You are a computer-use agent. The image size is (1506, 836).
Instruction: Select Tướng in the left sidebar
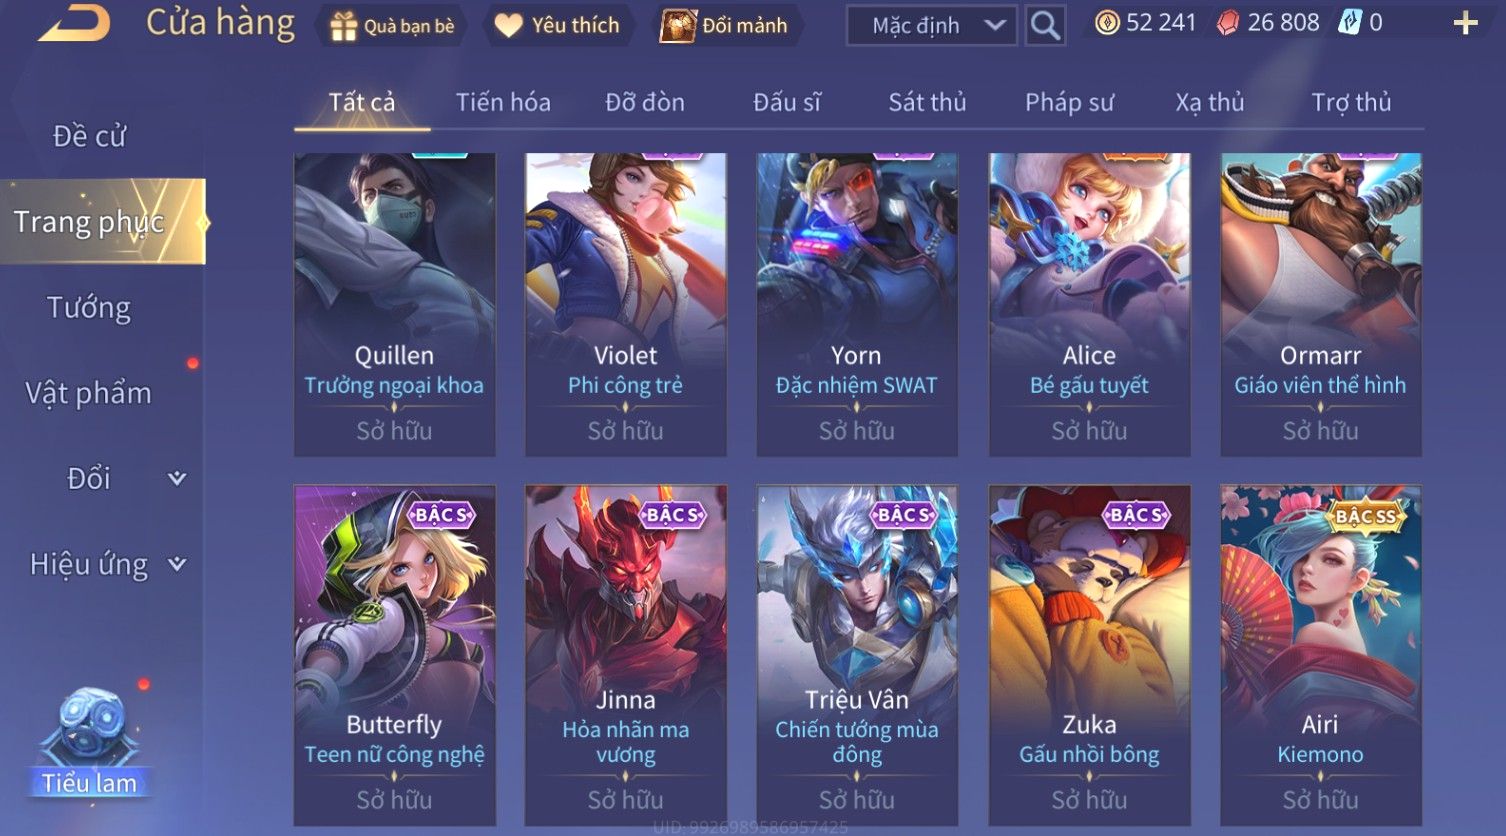(x=89, y=308)
